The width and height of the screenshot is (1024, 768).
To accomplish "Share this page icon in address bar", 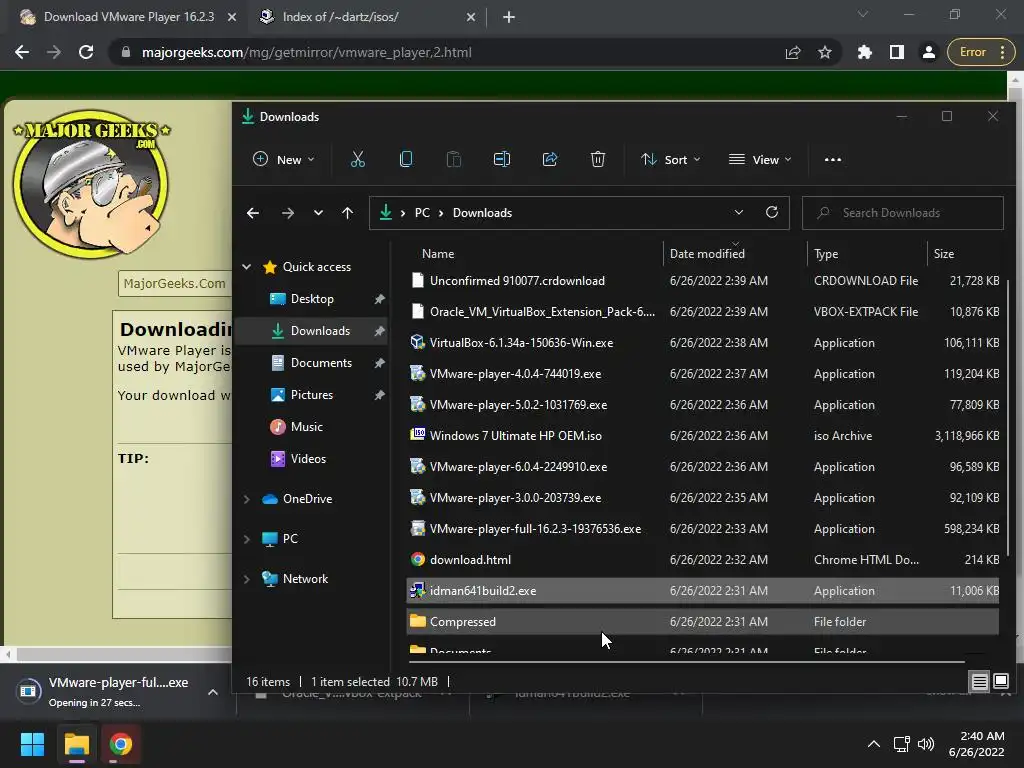I will click(x=793, y=52).
